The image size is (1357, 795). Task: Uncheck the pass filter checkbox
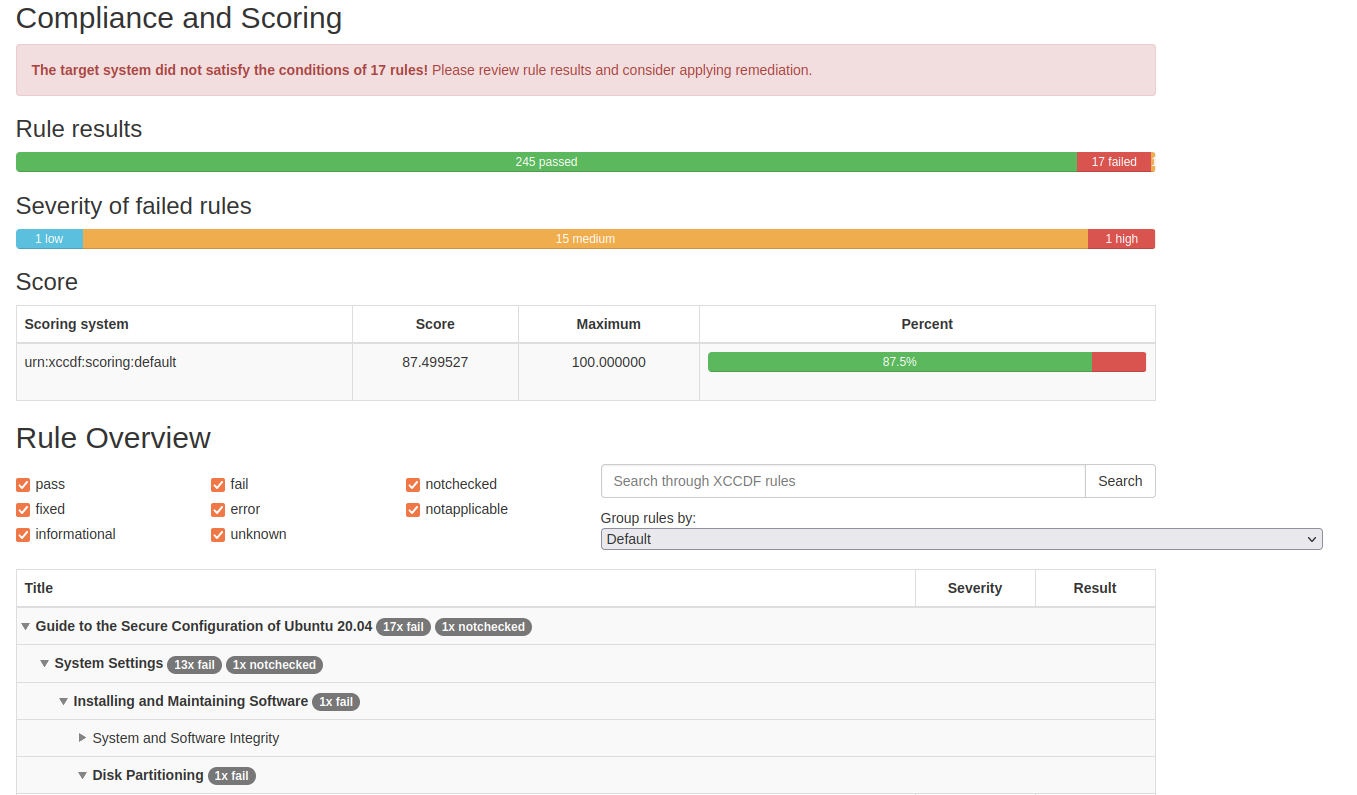(x=23, y=485)
